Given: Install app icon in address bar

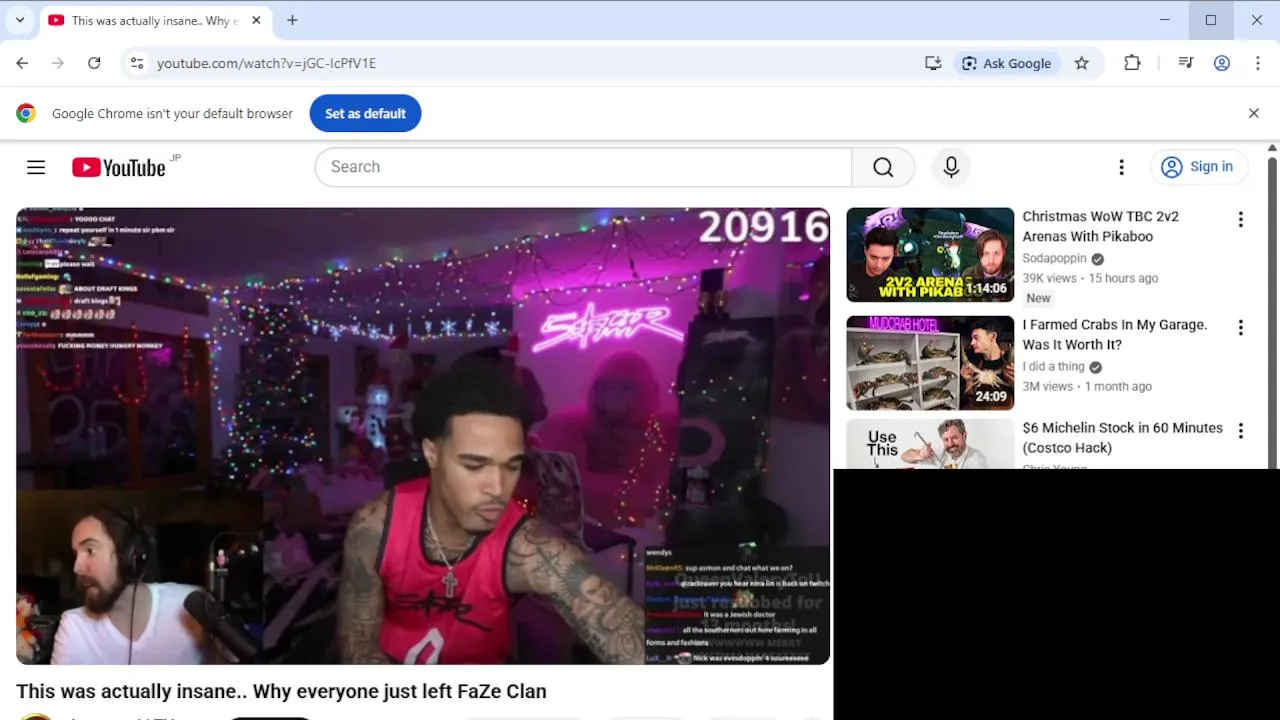Looking at the screenshot, I should [933, 63].
